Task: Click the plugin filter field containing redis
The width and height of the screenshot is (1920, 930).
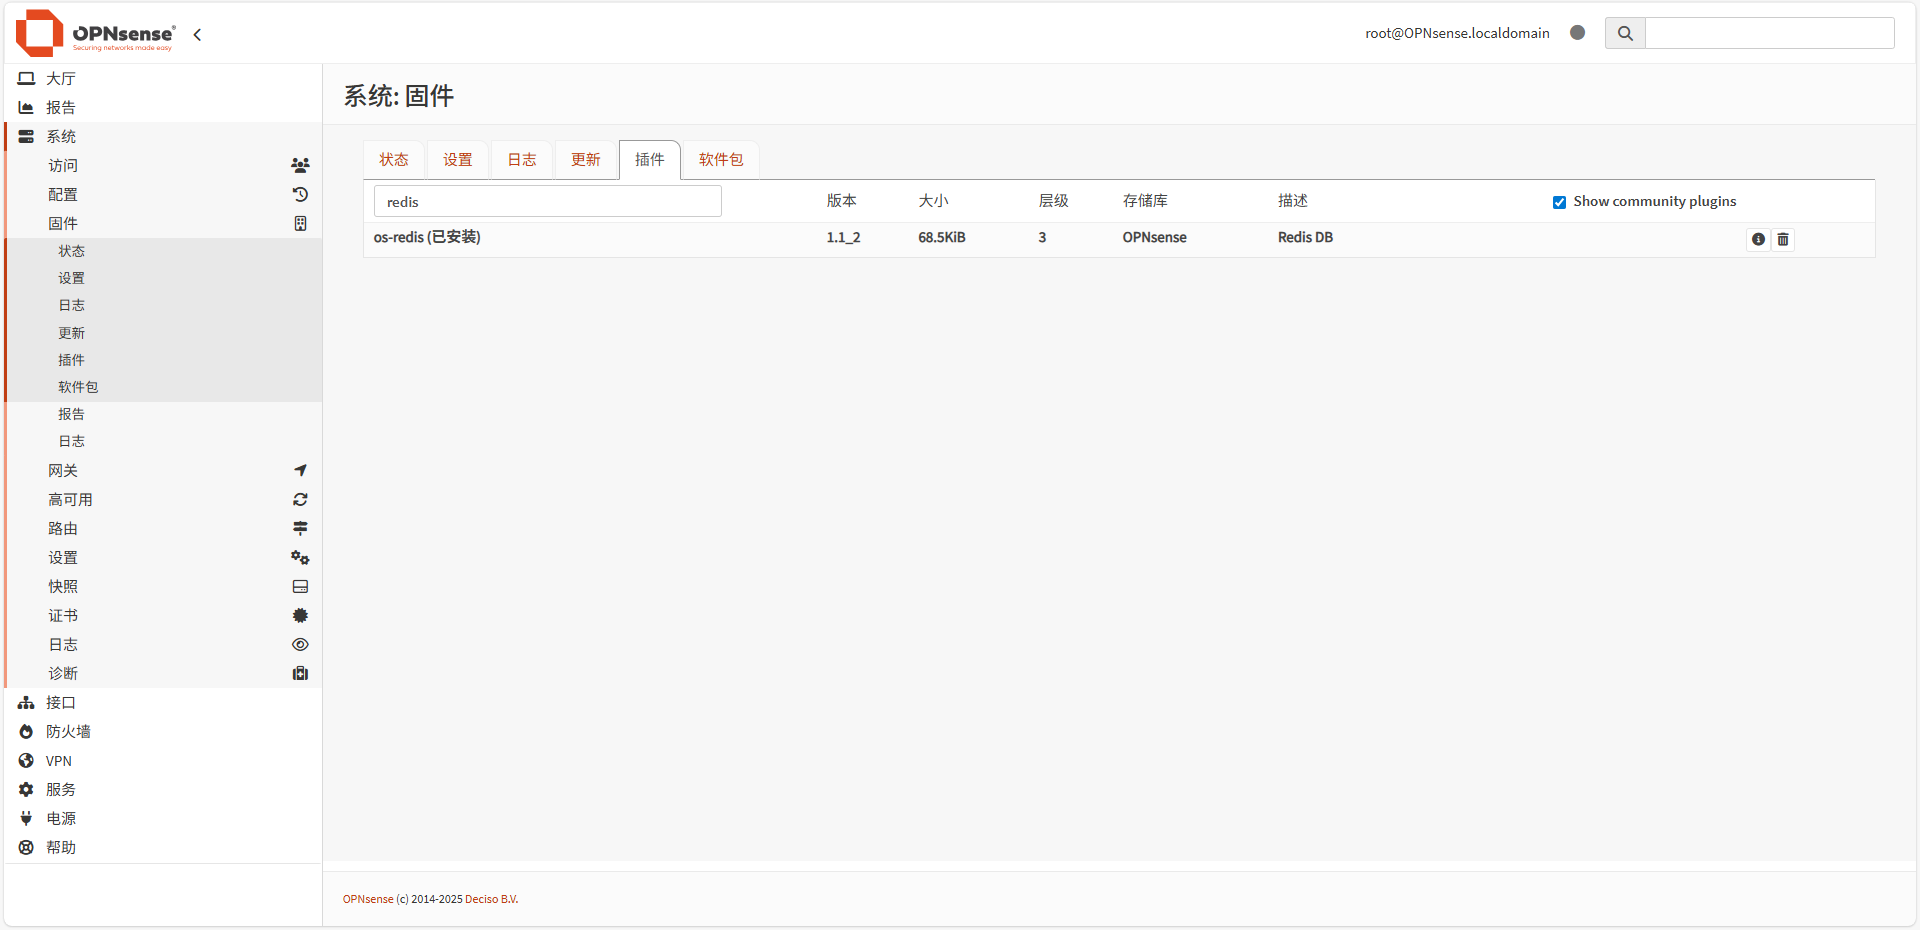Action: 547,202
